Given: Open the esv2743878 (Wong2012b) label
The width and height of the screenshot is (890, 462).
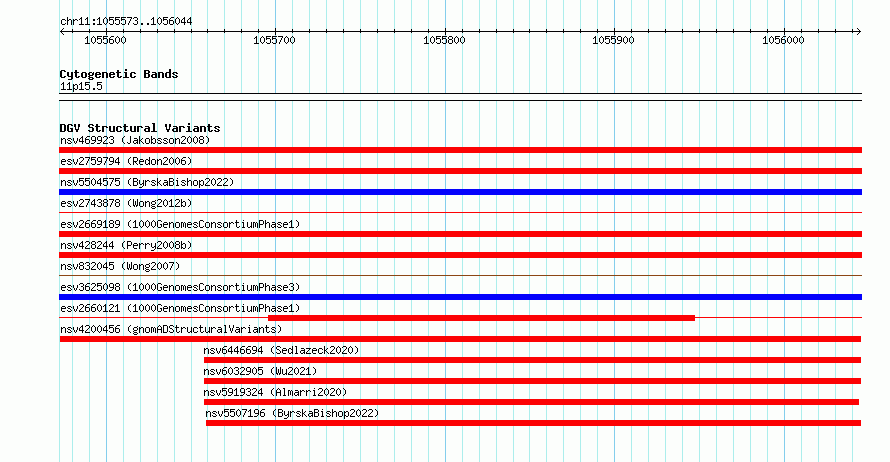Looking at the screenshot, I should 126,203.
